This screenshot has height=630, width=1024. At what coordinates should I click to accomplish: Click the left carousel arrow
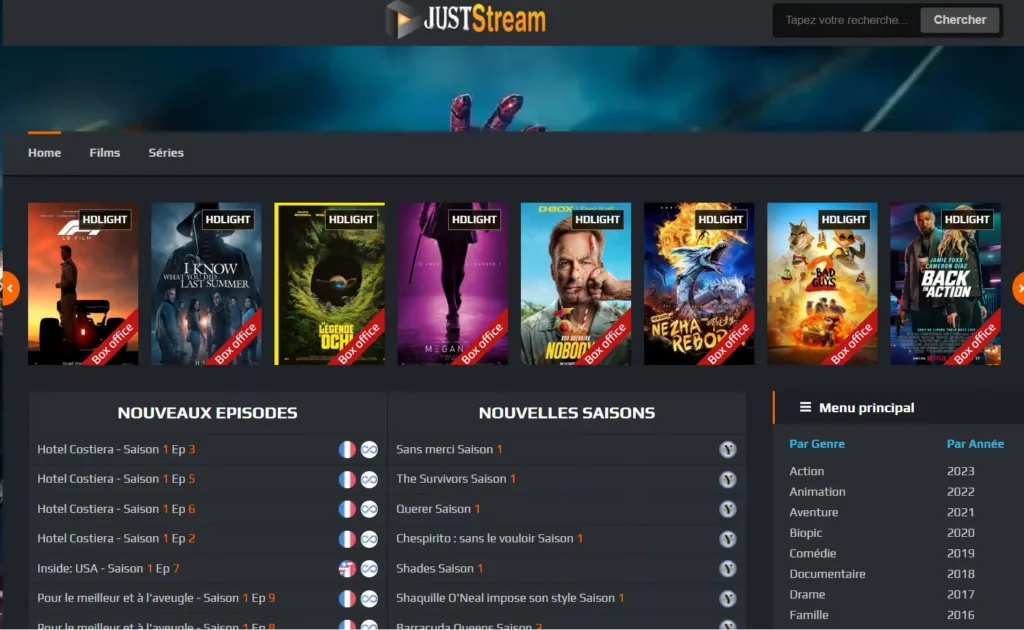pyautogui.click(x=10, y=287)
